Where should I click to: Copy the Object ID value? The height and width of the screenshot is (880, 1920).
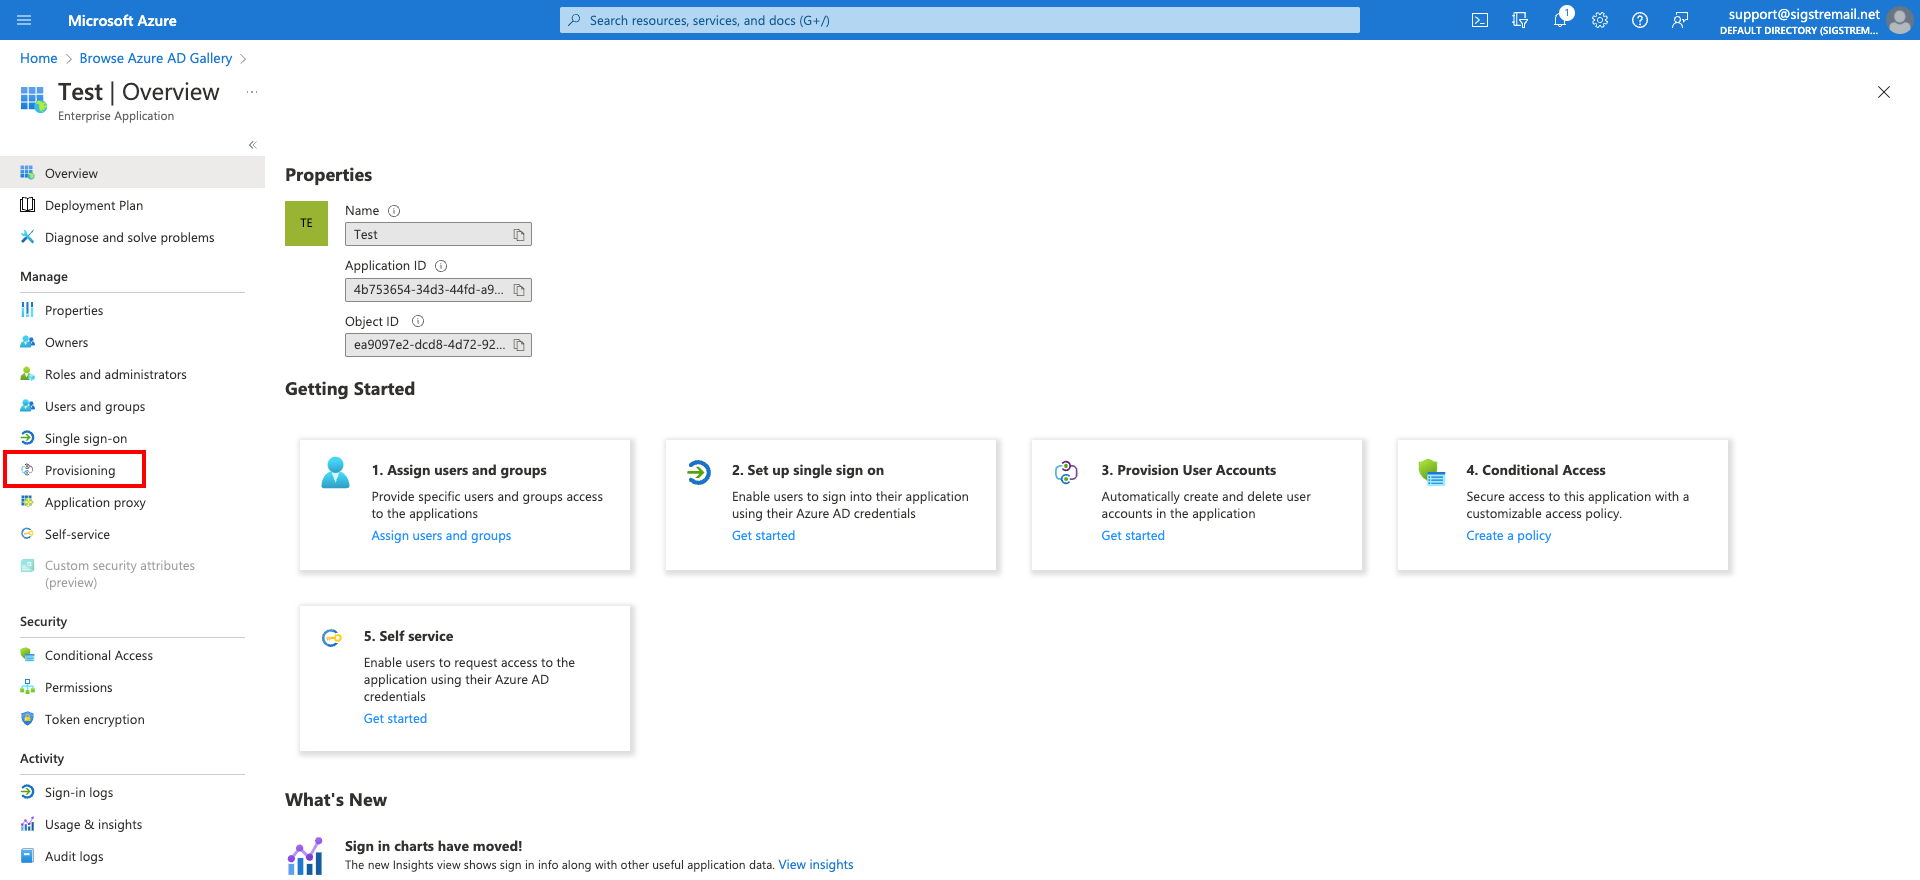click(519, 345)
